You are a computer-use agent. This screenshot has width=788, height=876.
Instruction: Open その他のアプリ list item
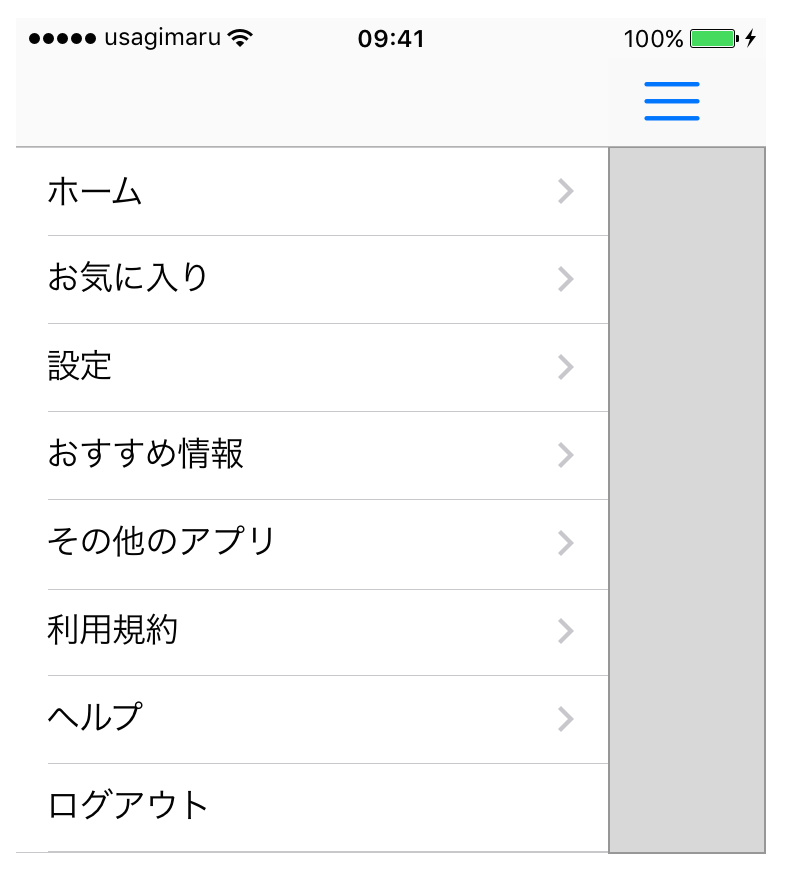[161, 542]
